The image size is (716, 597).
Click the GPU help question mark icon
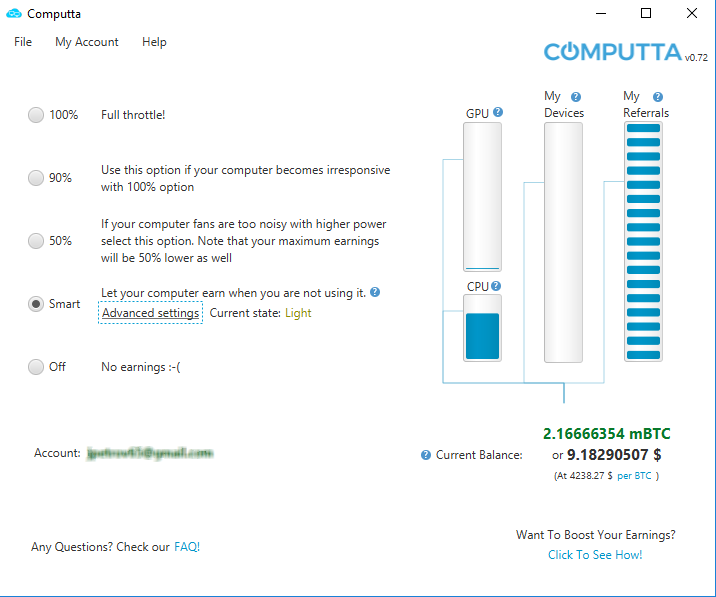pos(498,112)
